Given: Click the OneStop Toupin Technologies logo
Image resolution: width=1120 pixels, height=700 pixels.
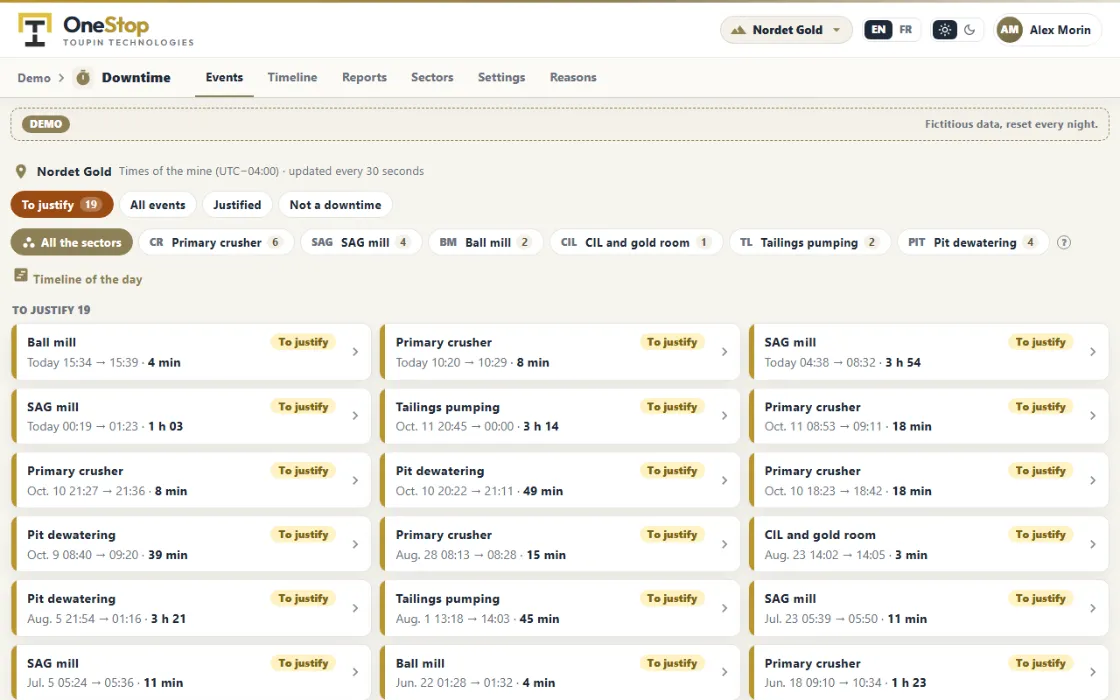Looking at the screenshot, I should (106, 31).
